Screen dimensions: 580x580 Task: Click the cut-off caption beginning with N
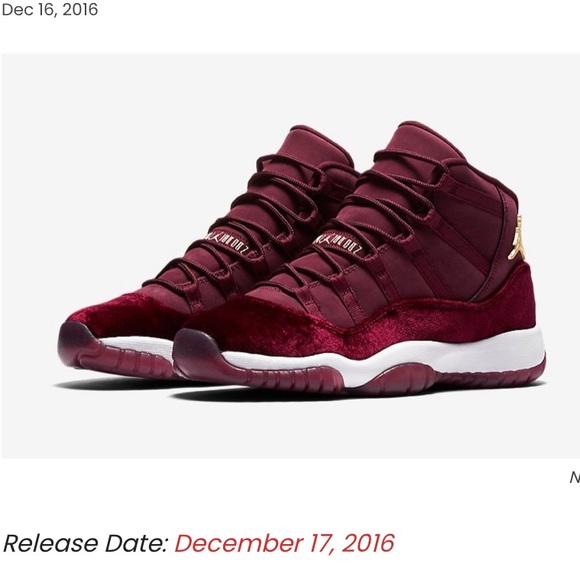(x=574, y=478)
